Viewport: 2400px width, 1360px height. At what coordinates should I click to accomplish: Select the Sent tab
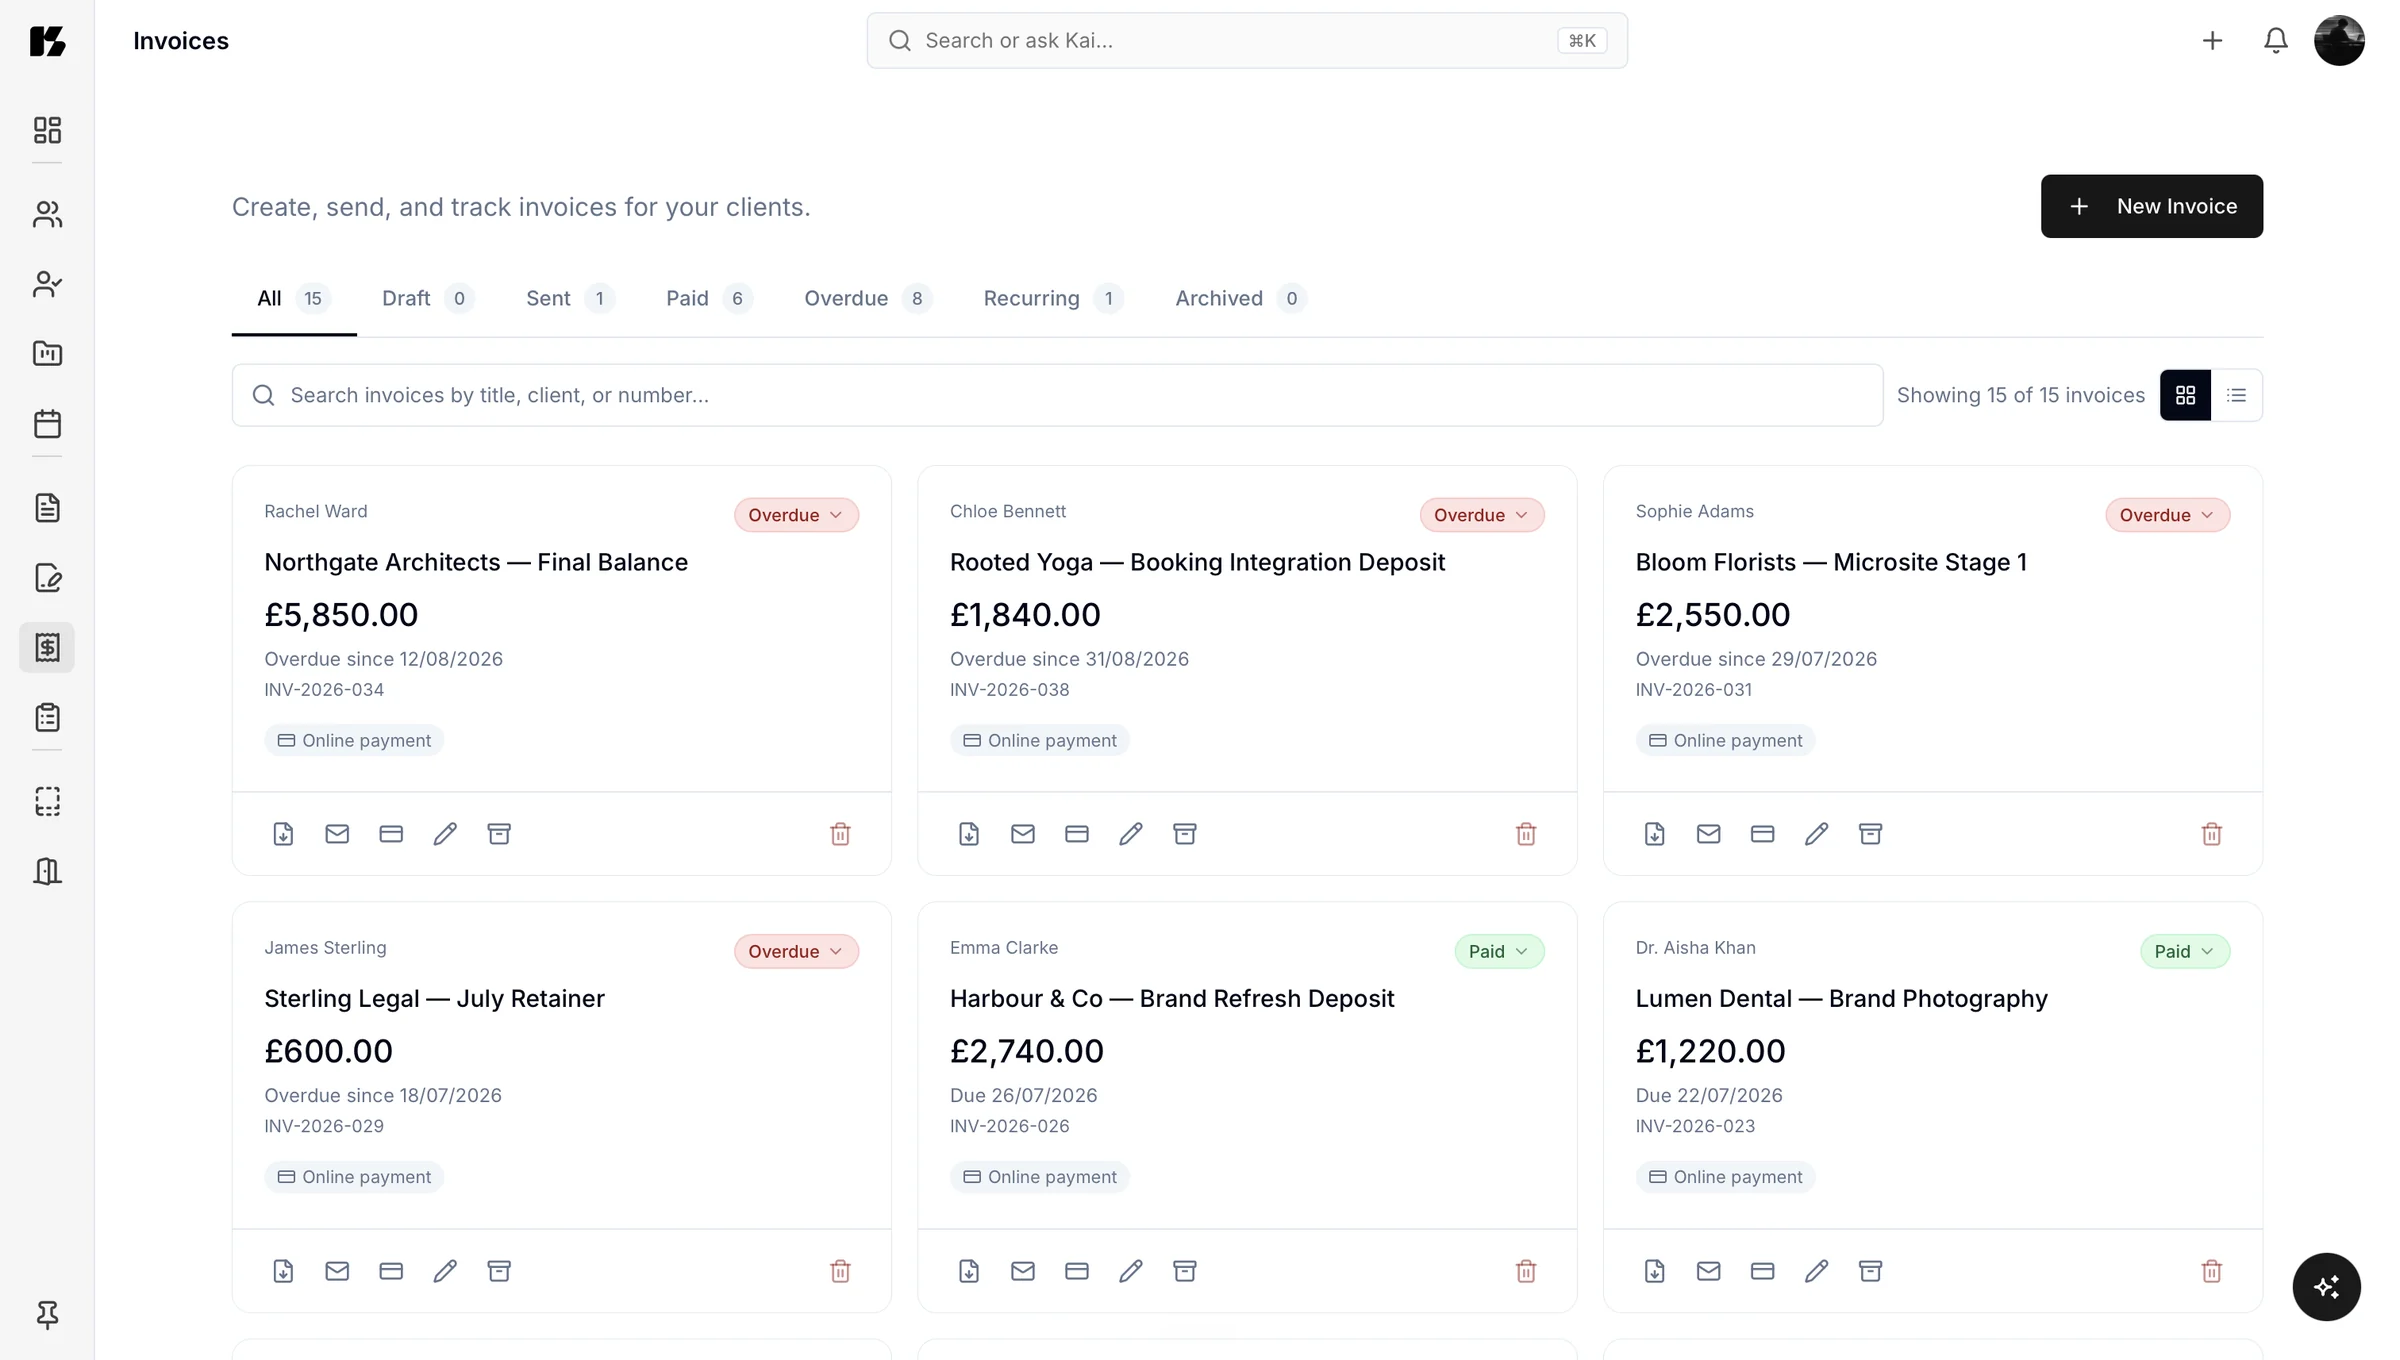coord(569,299)
